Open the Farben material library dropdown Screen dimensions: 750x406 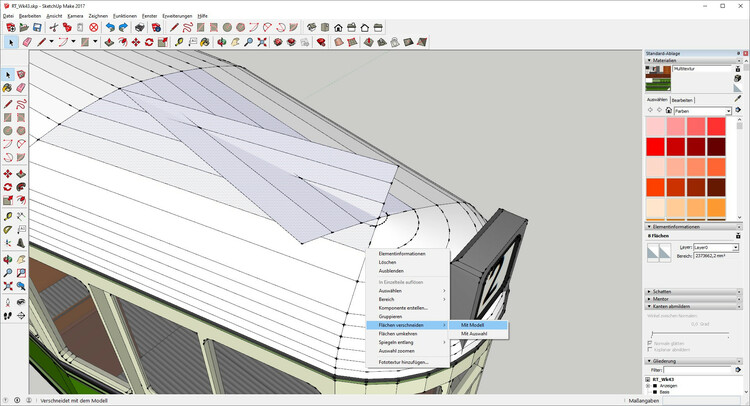point(704,111)
